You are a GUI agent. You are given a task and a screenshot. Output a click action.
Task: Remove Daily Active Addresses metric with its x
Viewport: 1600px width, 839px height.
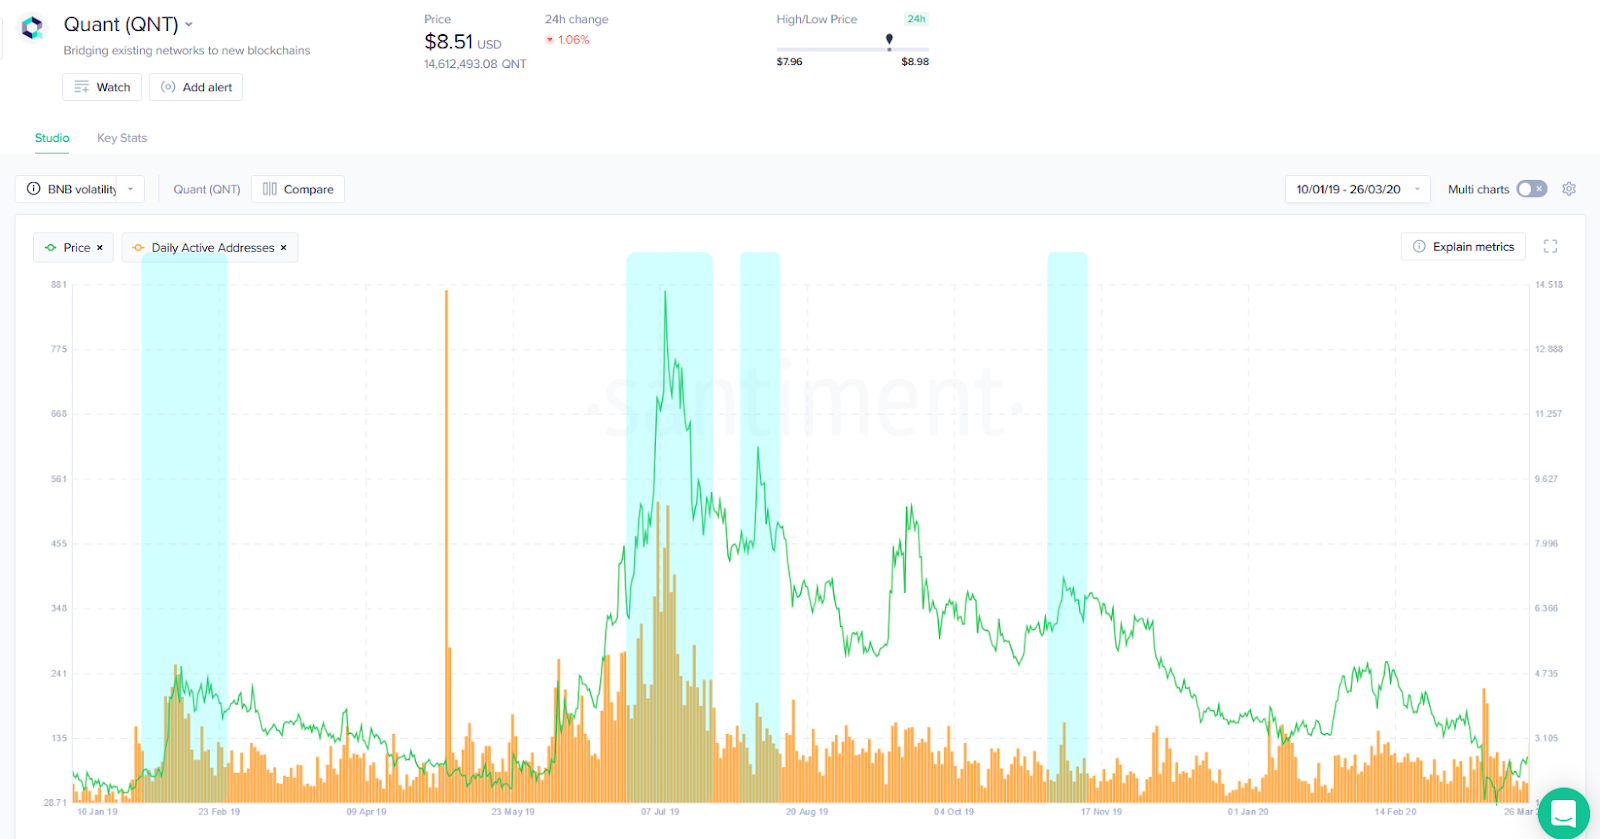pyautogui.click(x=284, y=247)
